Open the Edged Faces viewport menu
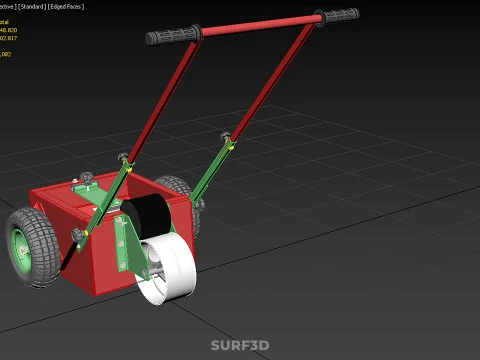This screenshot has height=360, width=480. click(66, 7)
